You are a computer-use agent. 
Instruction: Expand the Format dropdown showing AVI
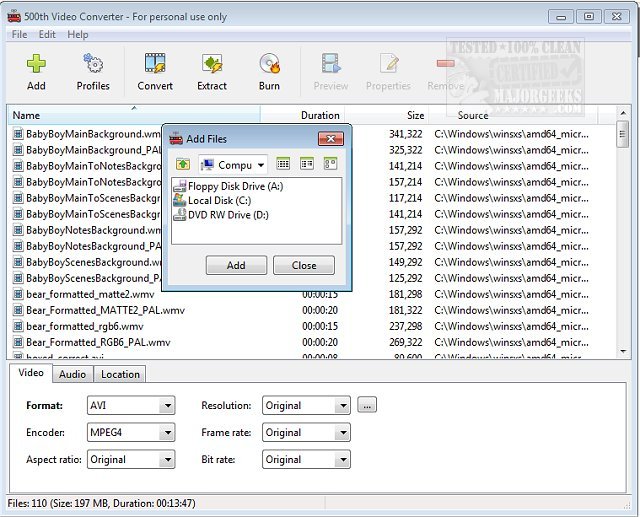click(x=131, y=406)
